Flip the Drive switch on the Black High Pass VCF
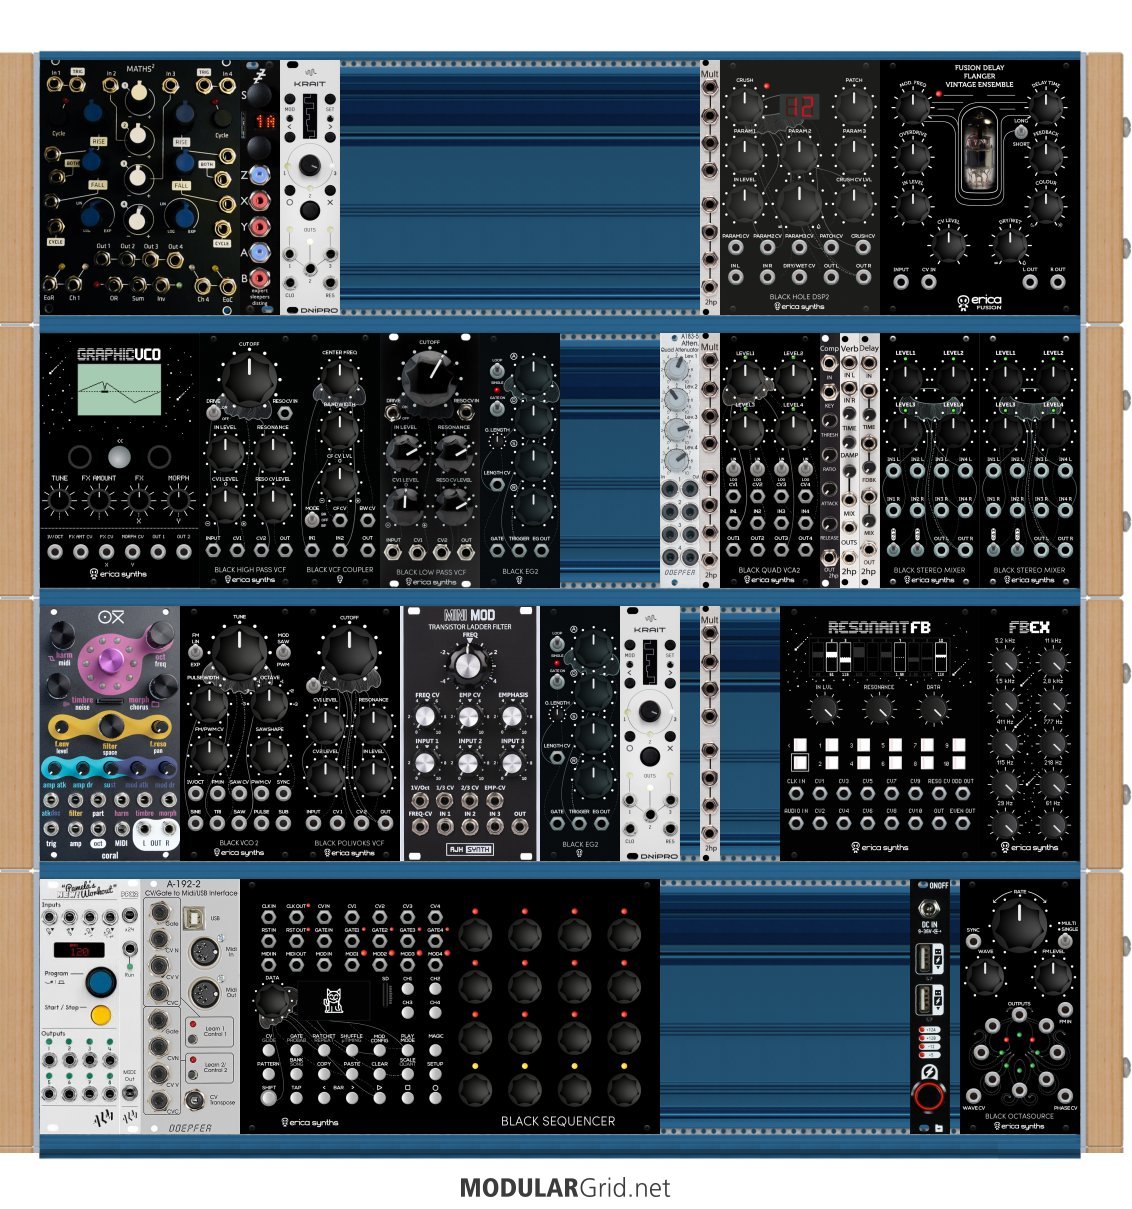 click(213, 413)
